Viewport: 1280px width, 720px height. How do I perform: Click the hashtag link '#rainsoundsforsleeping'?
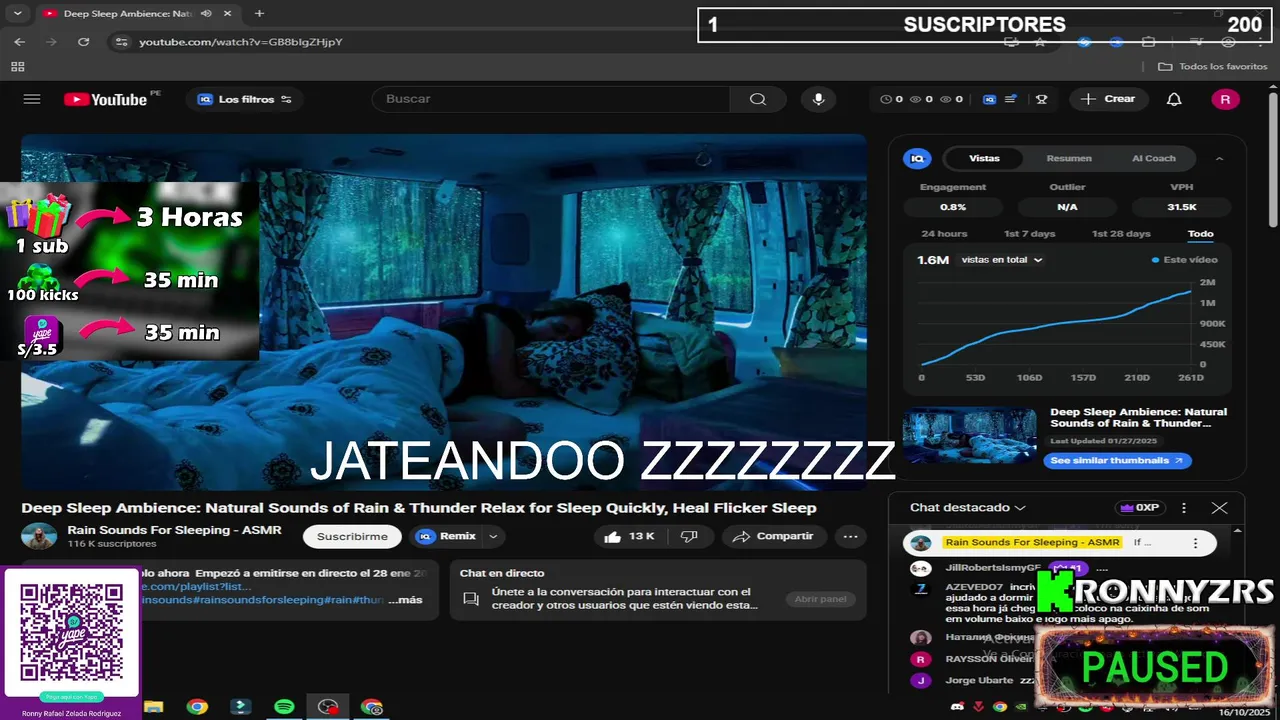(x=258, y=600)
